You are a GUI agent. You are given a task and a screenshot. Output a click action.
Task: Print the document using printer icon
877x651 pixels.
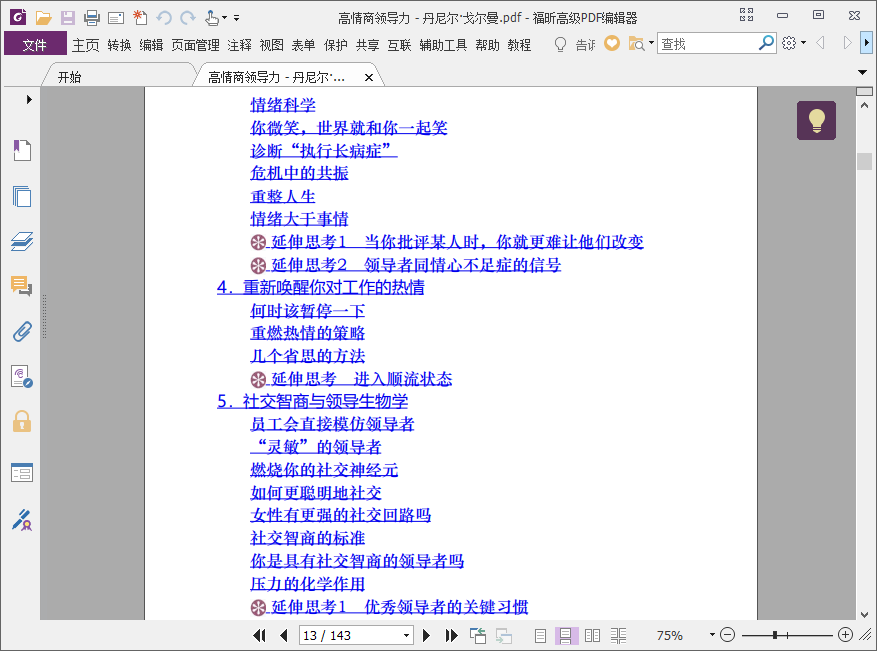tap(92, 18)
